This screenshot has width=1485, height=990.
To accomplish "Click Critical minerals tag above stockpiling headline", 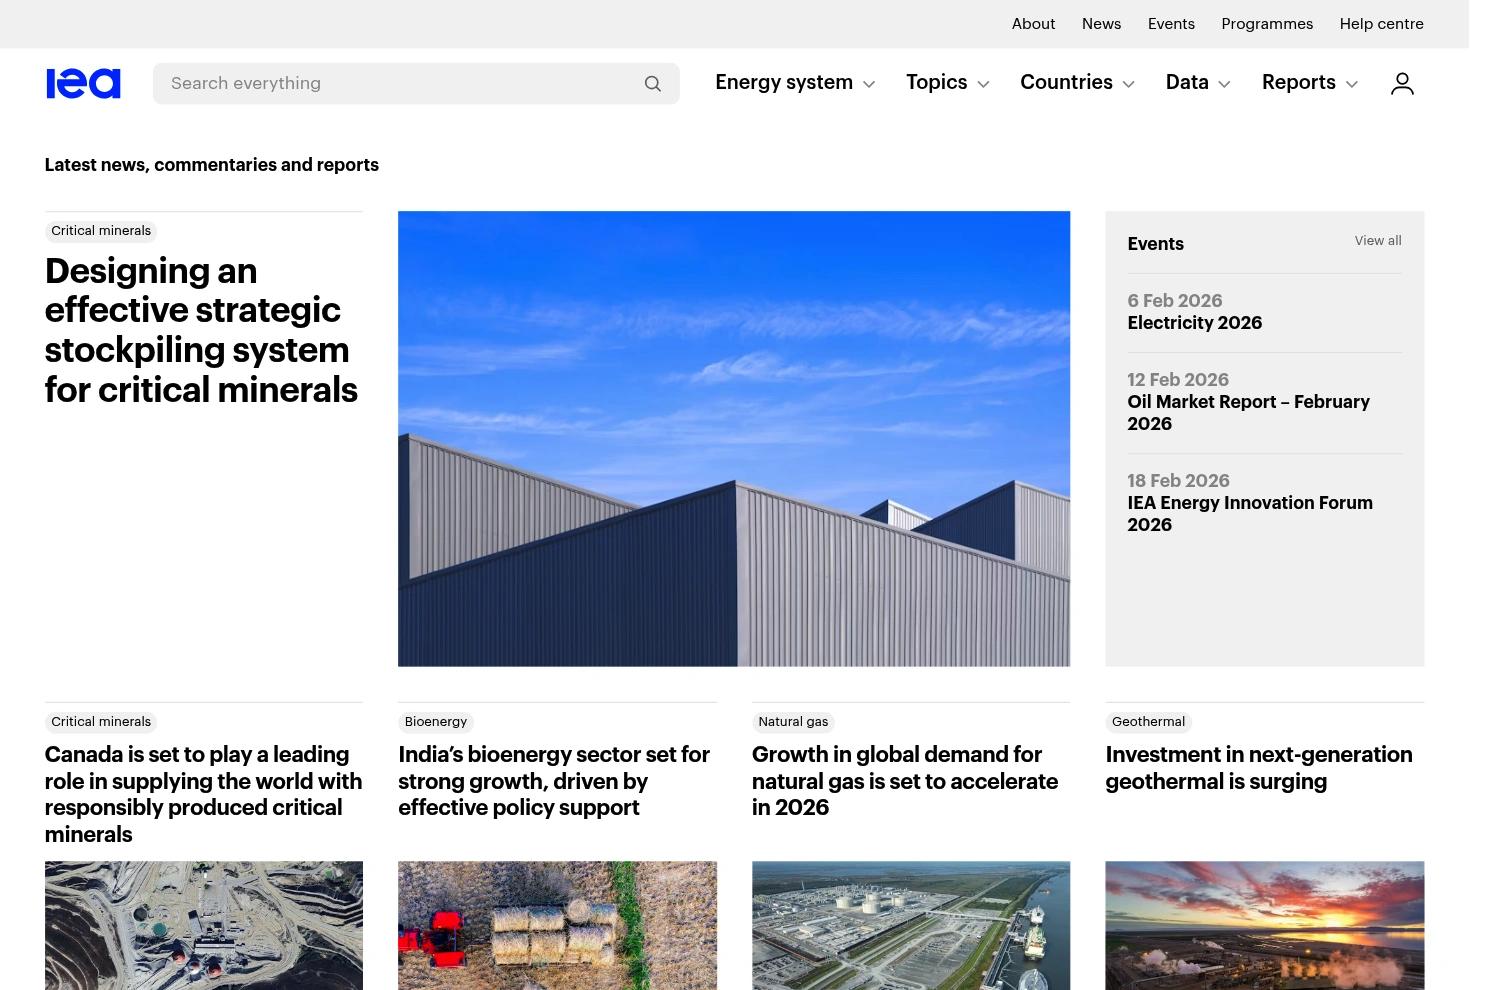I will tap(101, 231).
